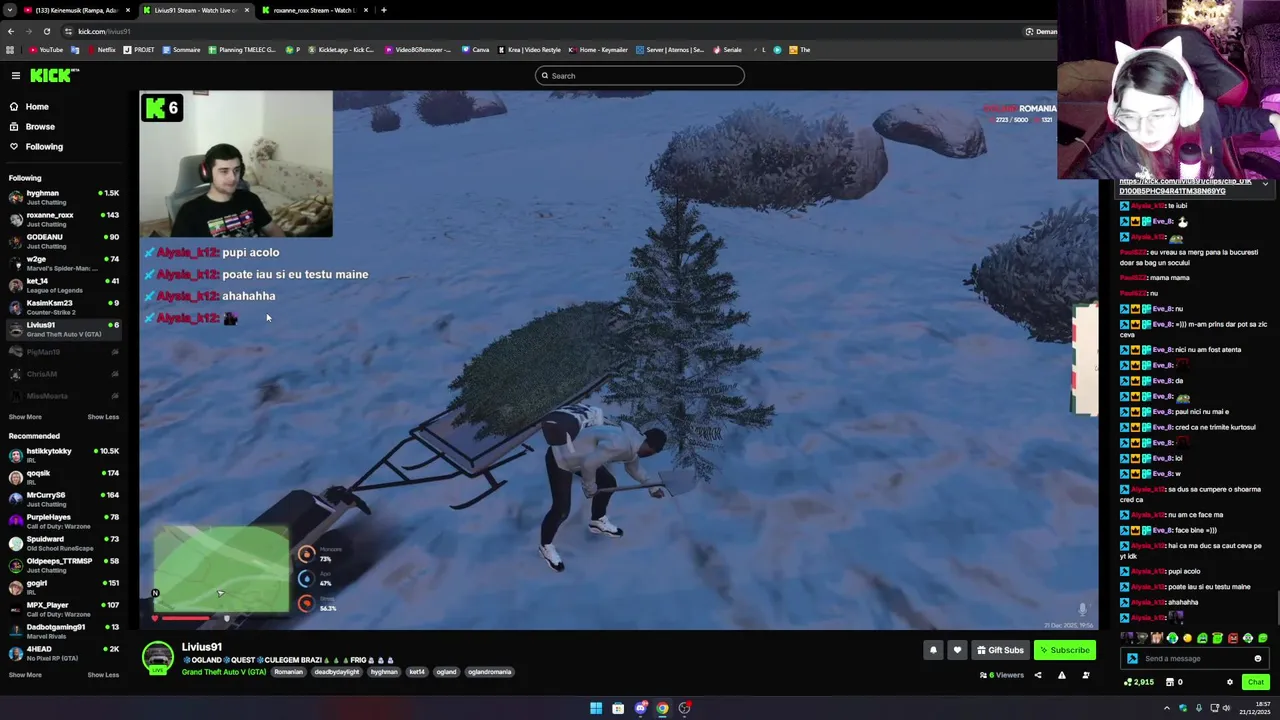Open the Kick sidebar hamburger menu
Image resolution: width=1280 pixels, height=720 pixels.
click(15, 75)
